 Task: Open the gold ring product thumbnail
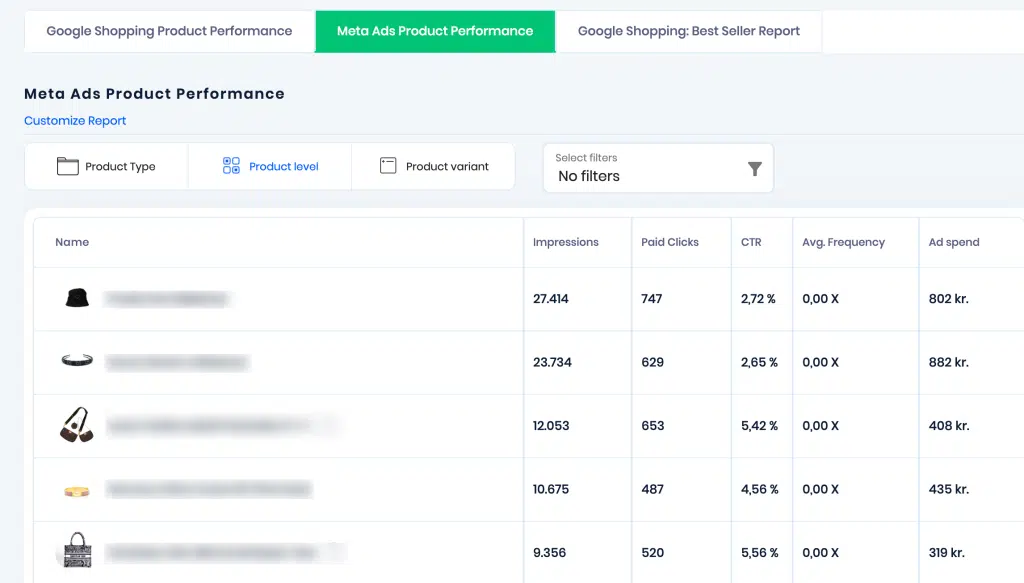point(77,491)
